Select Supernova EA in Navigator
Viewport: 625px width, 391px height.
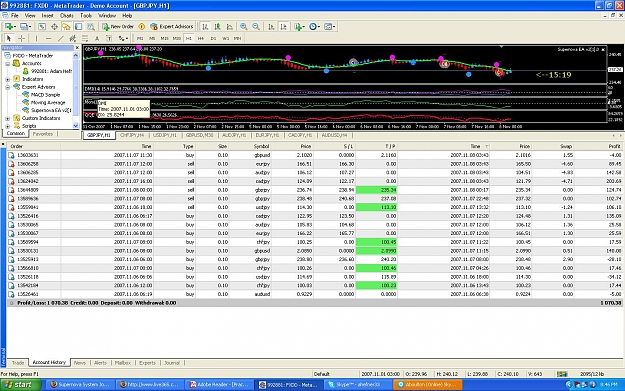point(51,110)
